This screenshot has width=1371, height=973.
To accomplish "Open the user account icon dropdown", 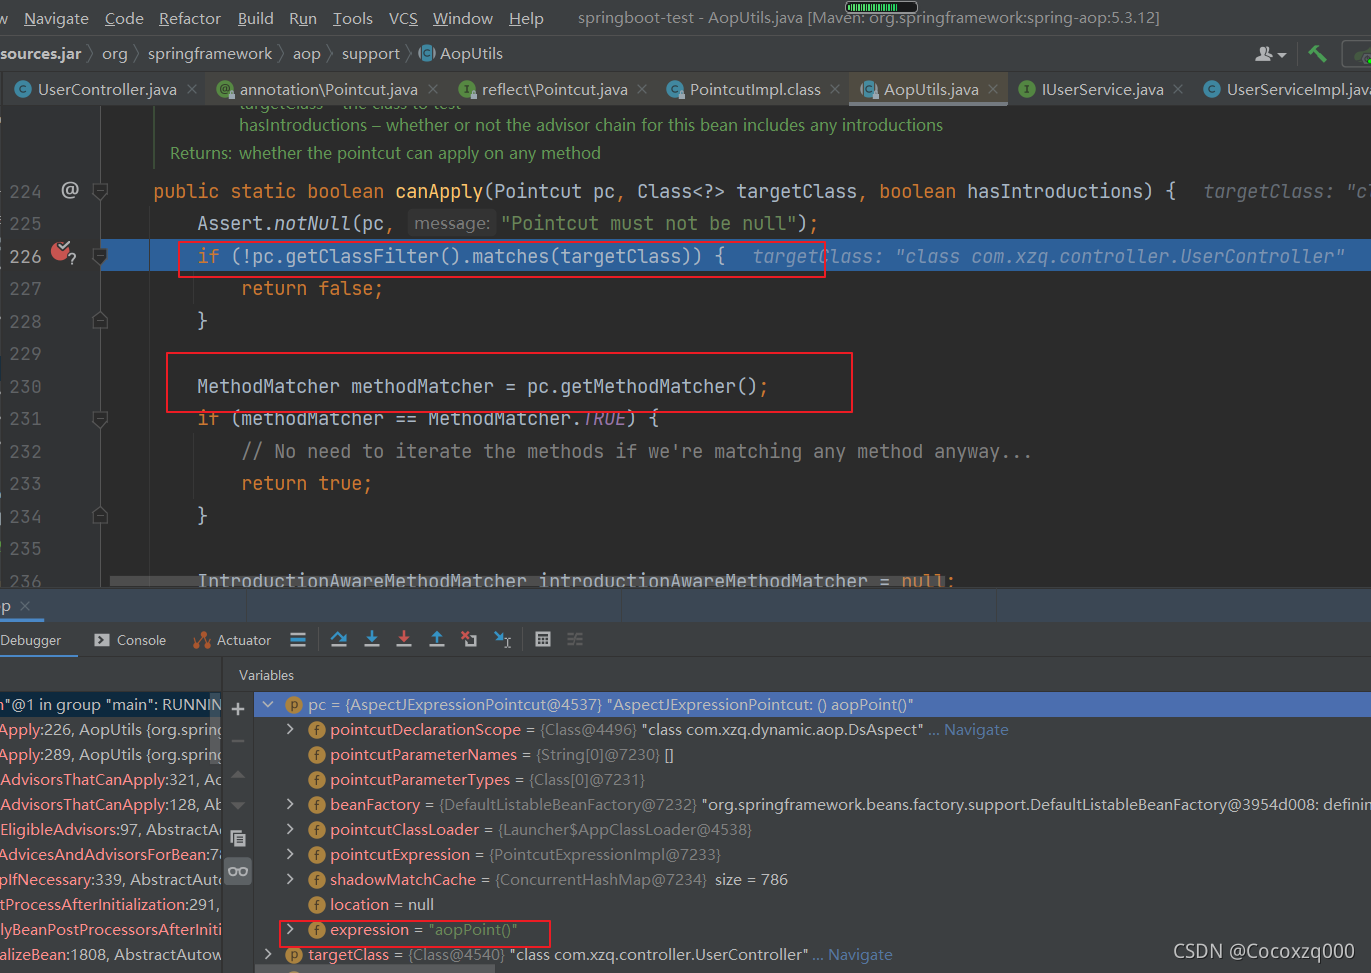I will point(1270,54).
